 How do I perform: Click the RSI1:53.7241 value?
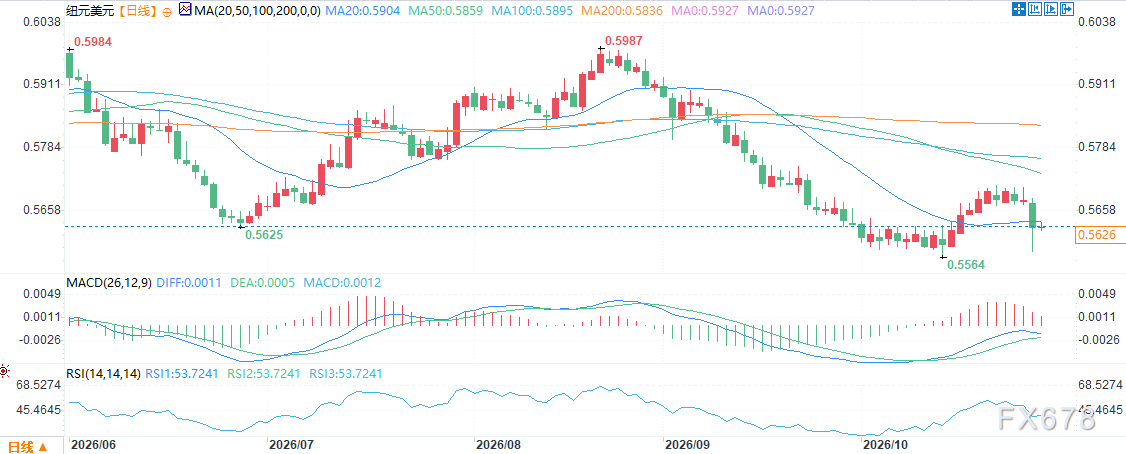pos(182,374)
